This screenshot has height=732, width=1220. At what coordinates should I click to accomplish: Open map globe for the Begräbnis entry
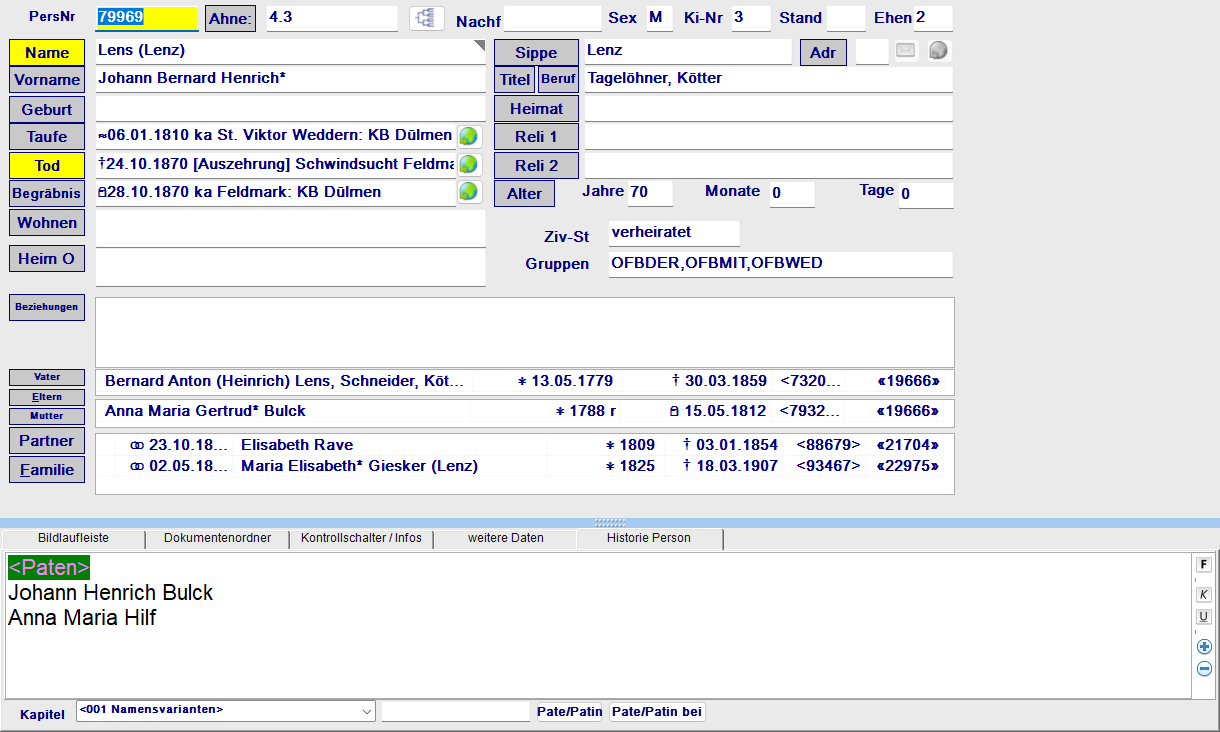click(468, 192)
